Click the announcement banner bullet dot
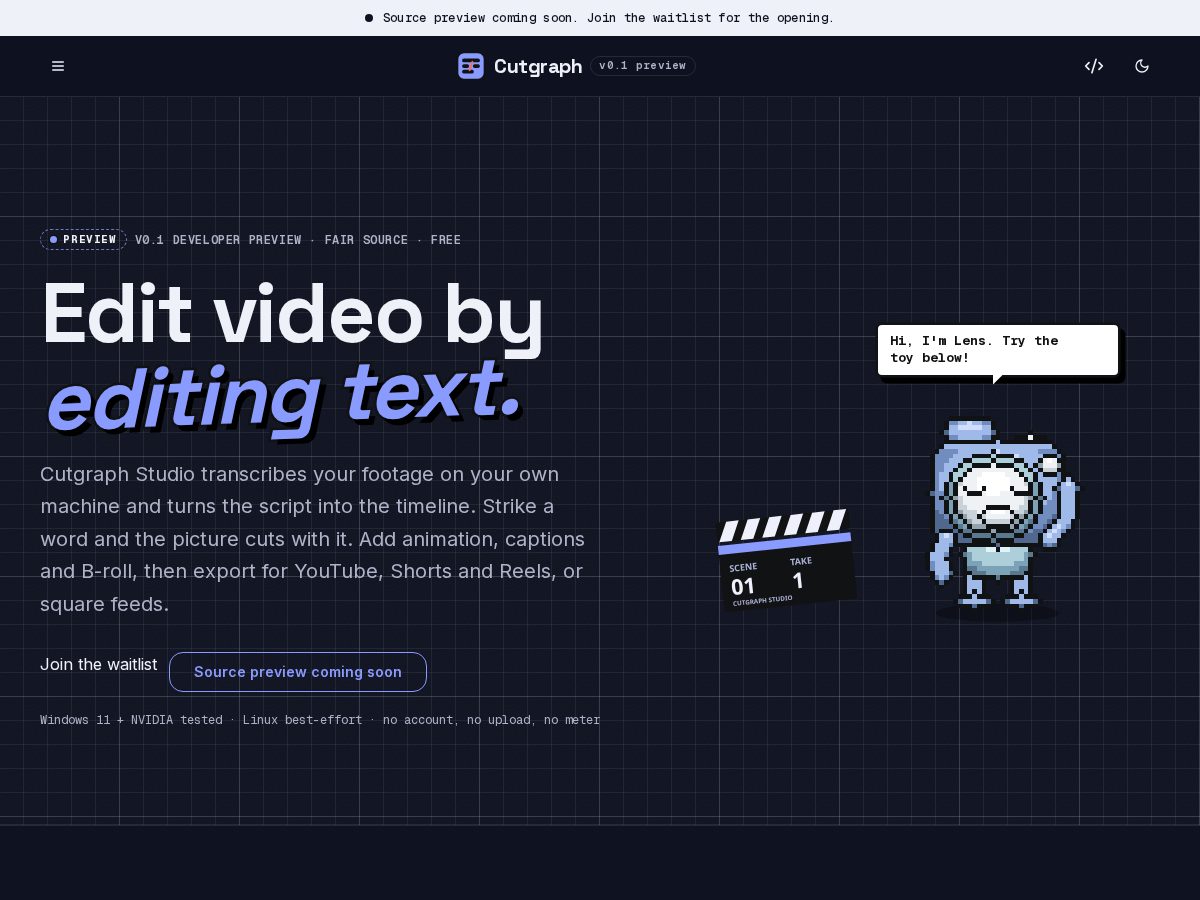 coord(369,18)
